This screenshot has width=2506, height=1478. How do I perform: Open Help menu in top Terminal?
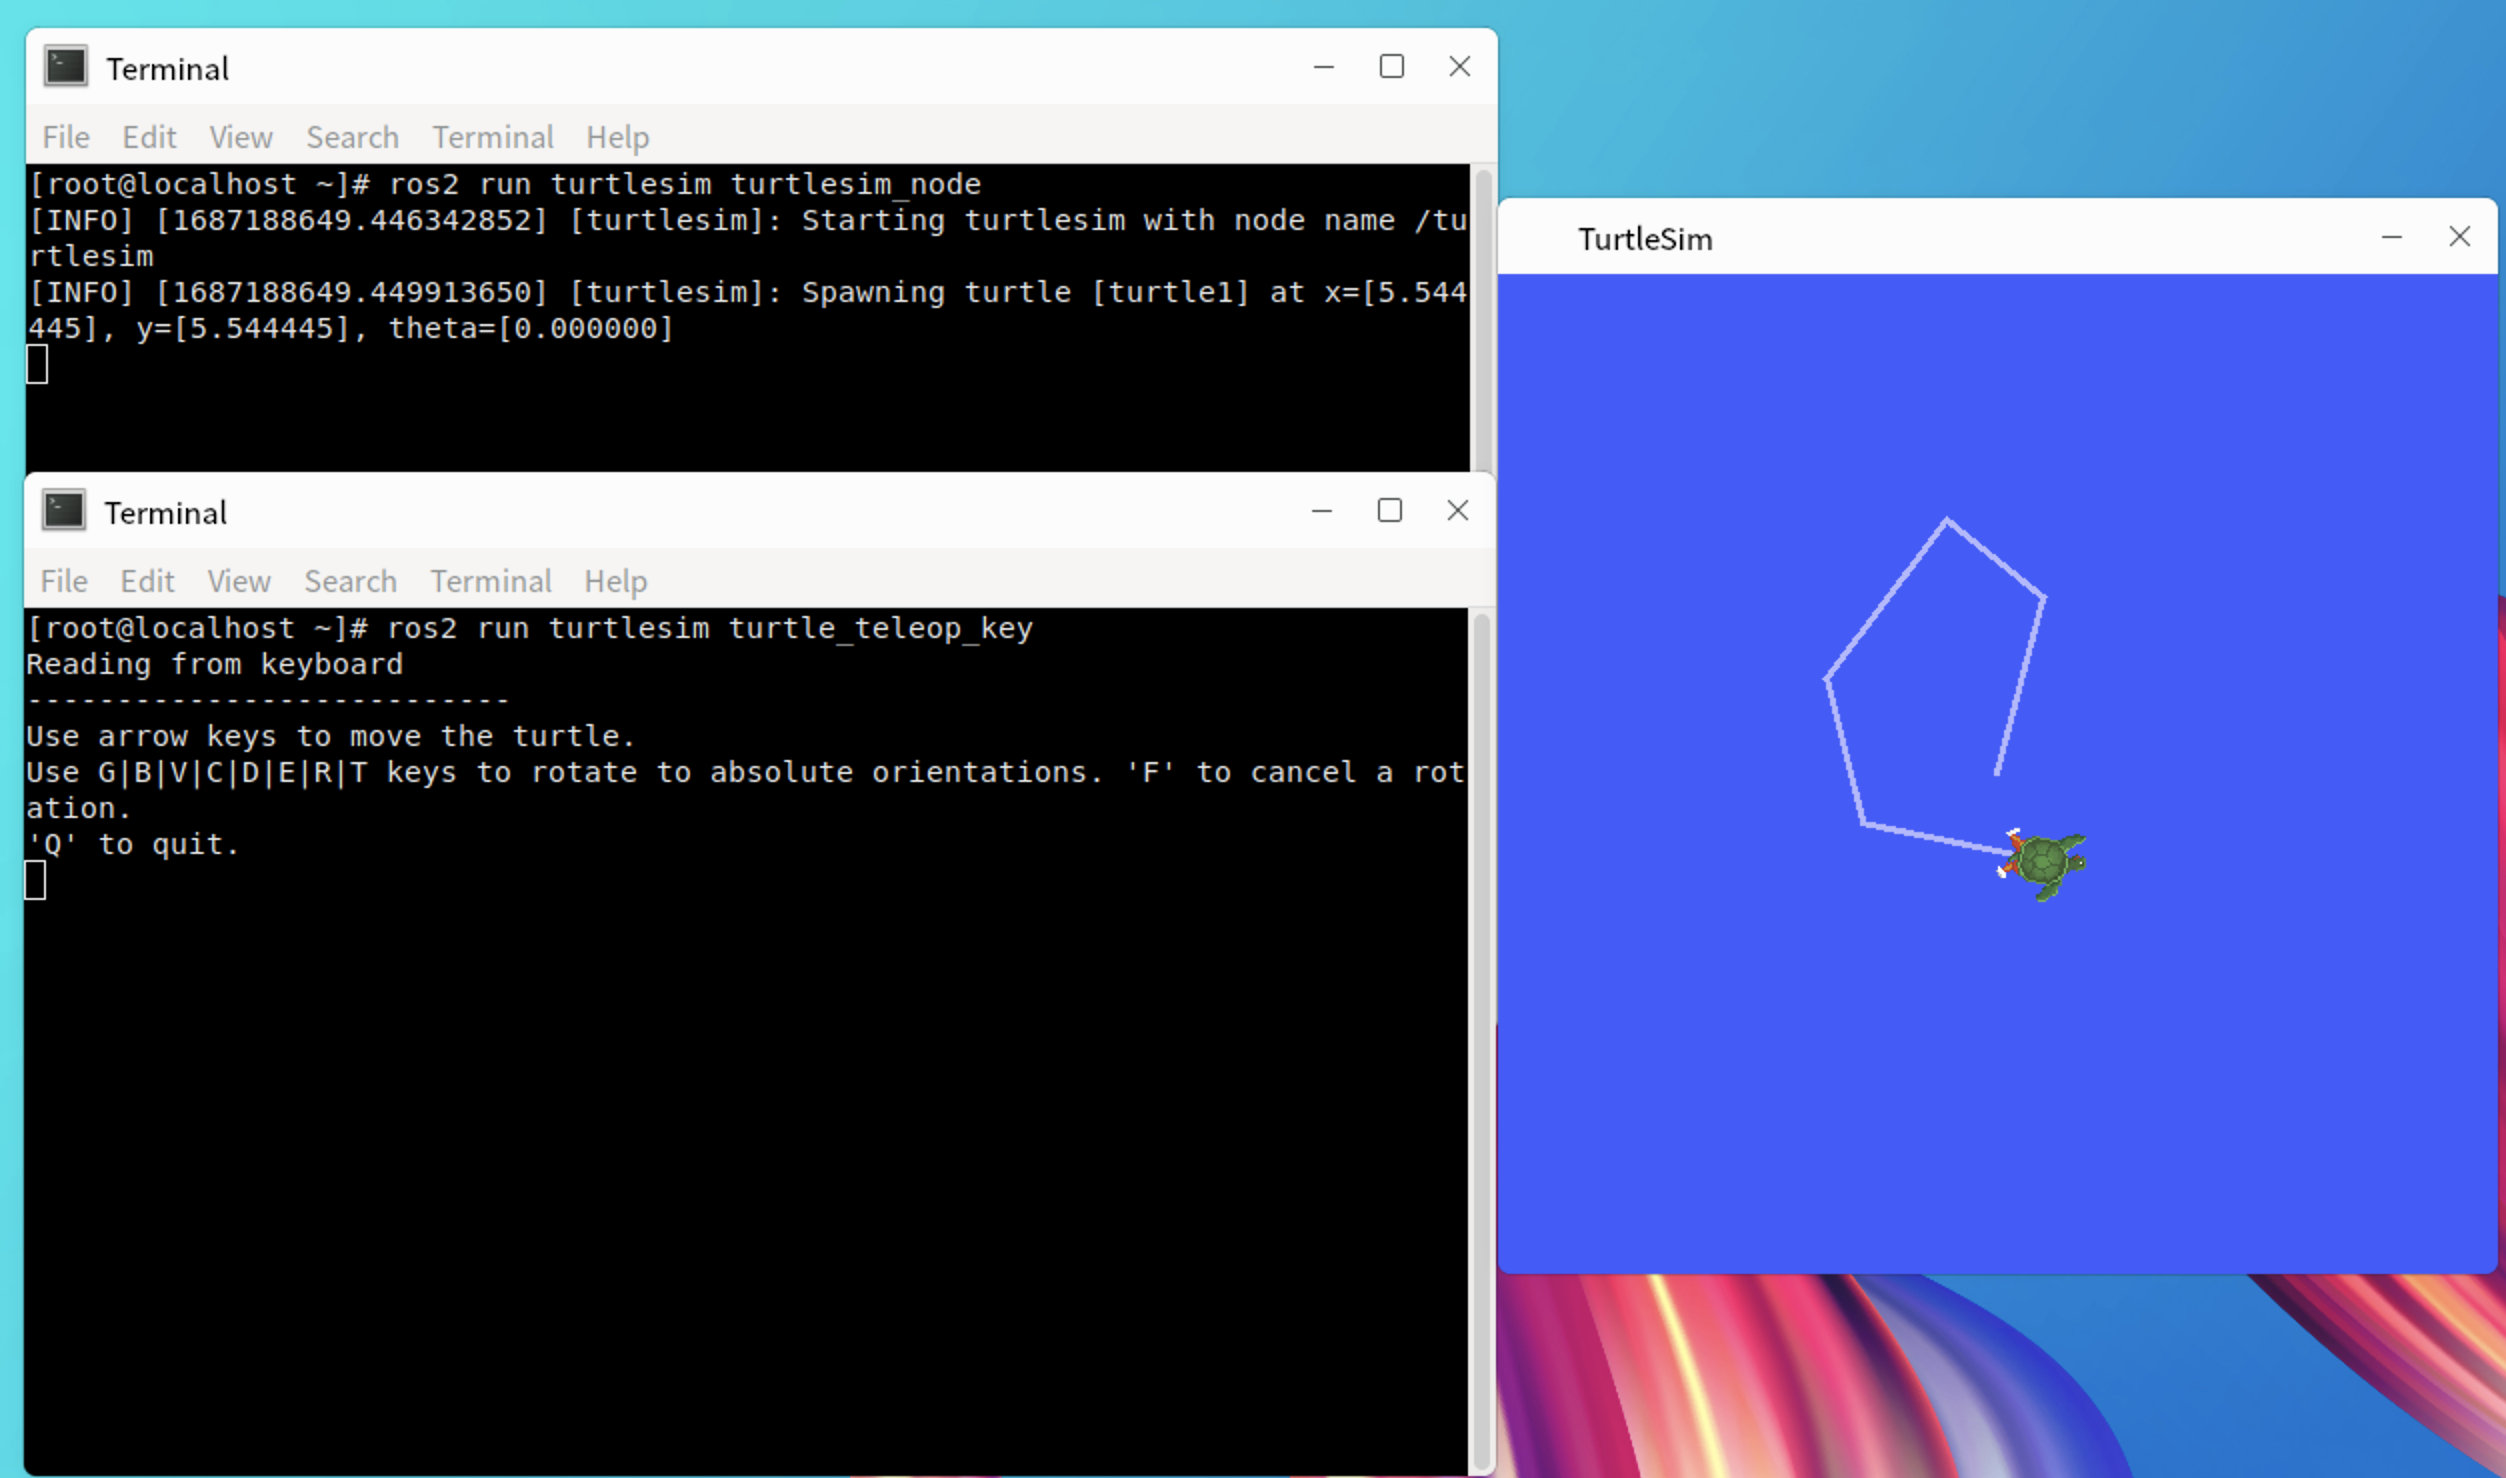pos(617,137)
